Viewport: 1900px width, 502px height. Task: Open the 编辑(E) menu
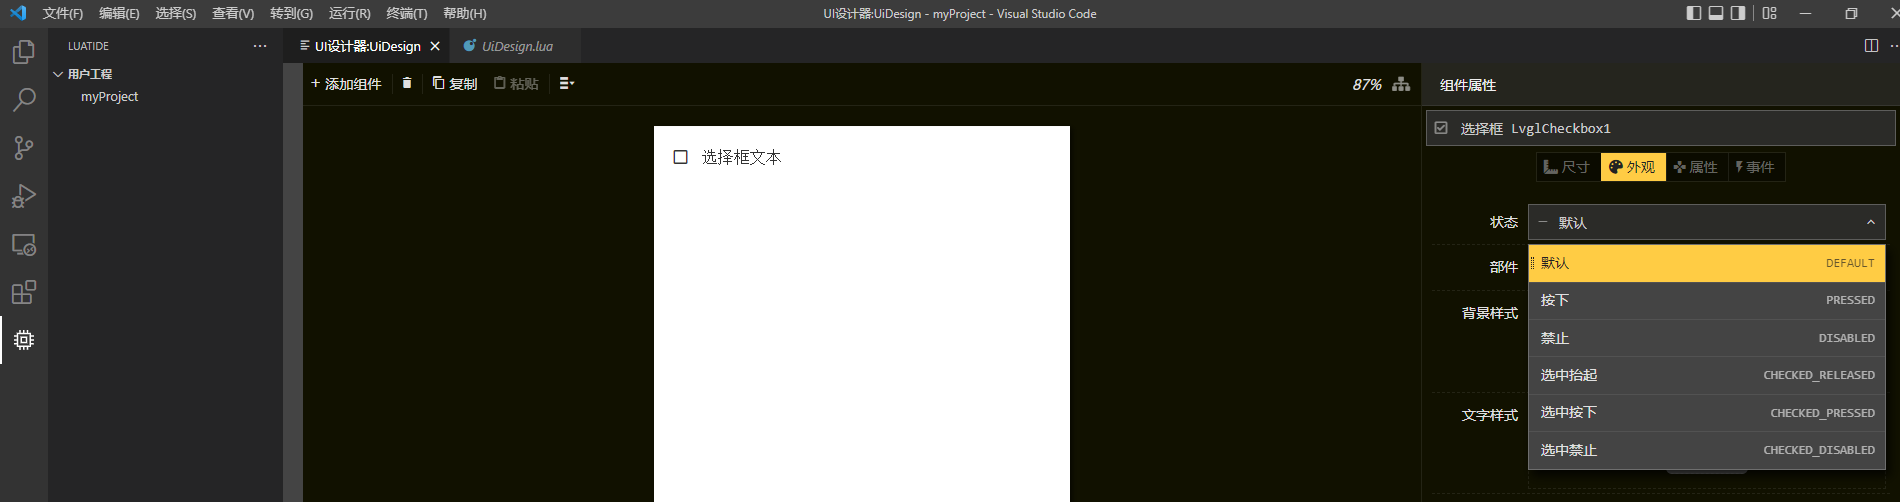(x=119, y=13)
